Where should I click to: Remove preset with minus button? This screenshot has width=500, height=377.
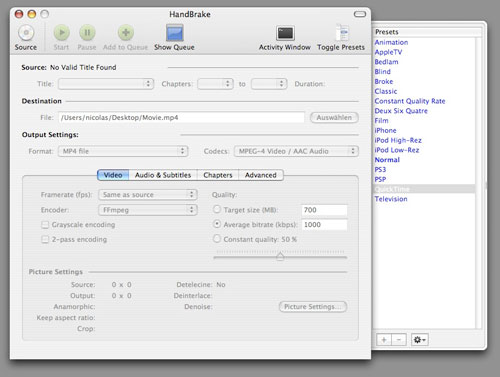click(399, 340)
